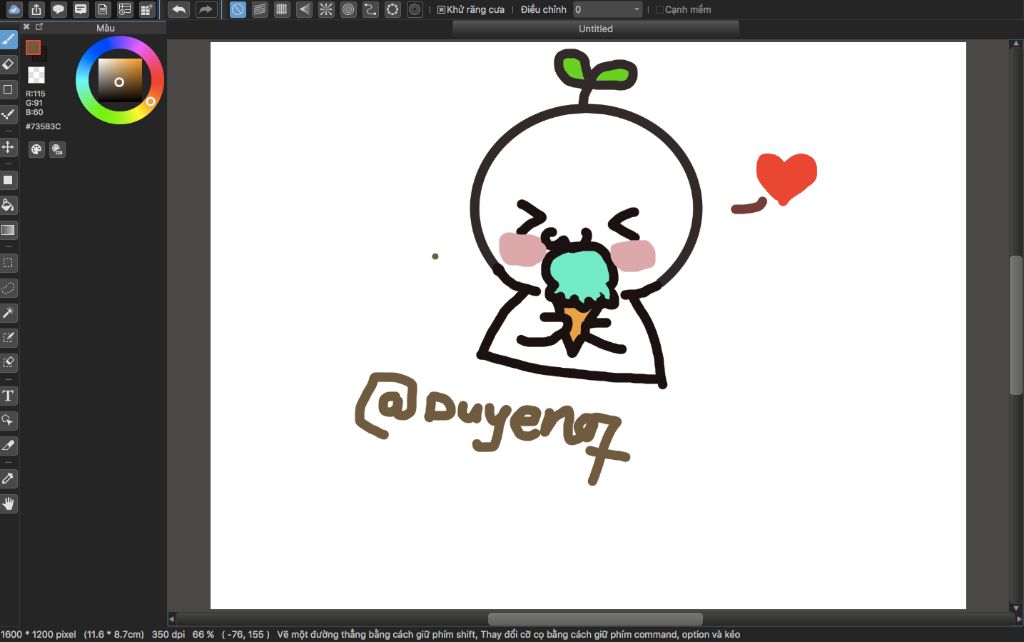This screenshot has height=642, width=1024.
Task: Open the speech bubble comment icon
Action: pos(59,9)
